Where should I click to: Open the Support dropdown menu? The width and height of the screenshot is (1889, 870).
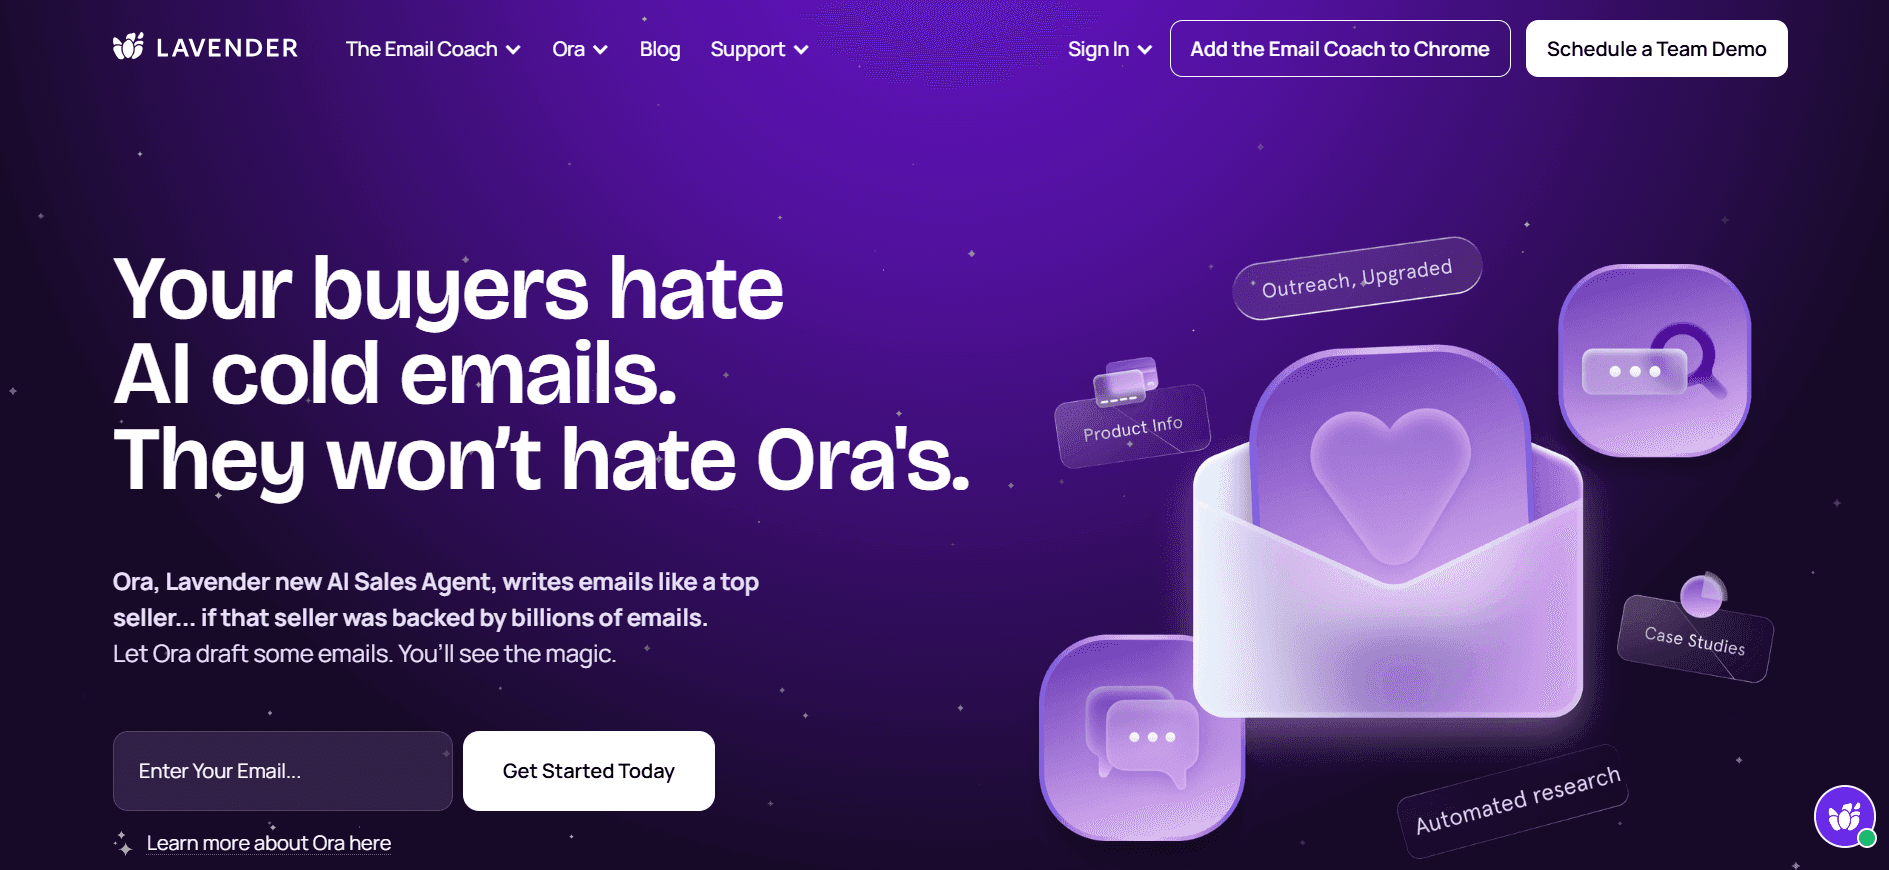click(759, 49)
